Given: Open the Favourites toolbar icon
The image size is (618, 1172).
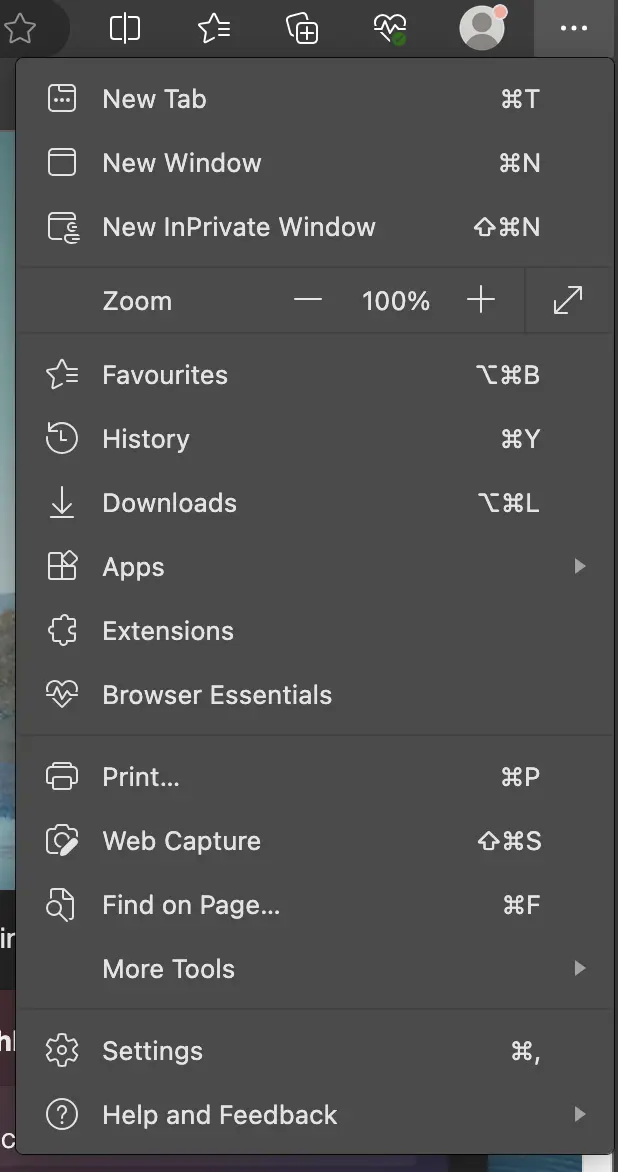Looking at the screenshot, I should coord(212,29).
